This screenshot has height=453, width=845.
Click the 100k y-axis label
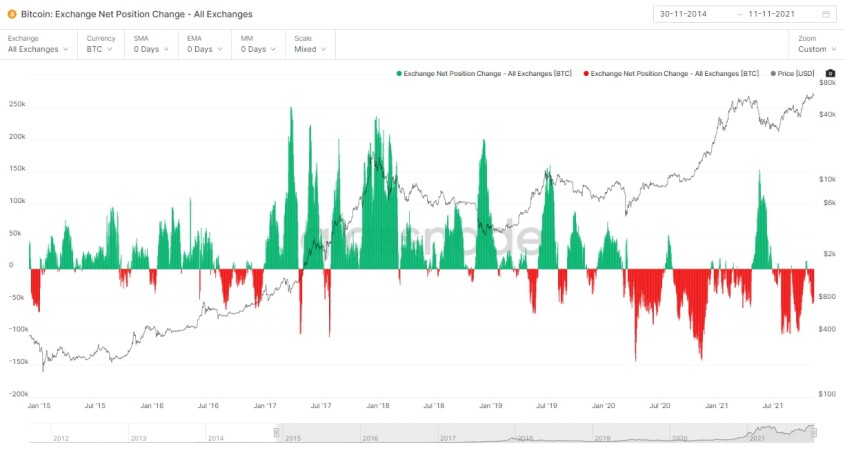[x=17, y=200]
